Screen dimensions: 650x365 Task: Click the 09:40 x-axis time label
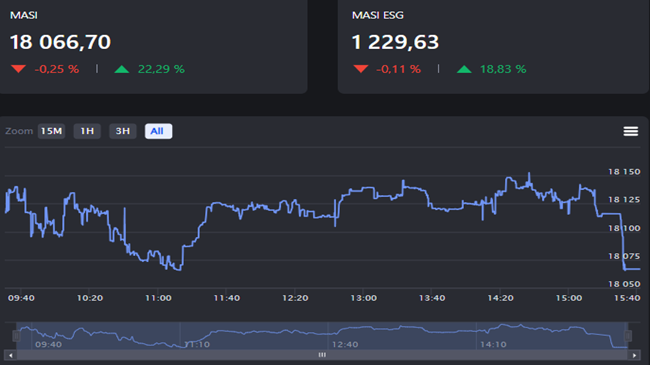pyautogui.click(x=21, y=298)
